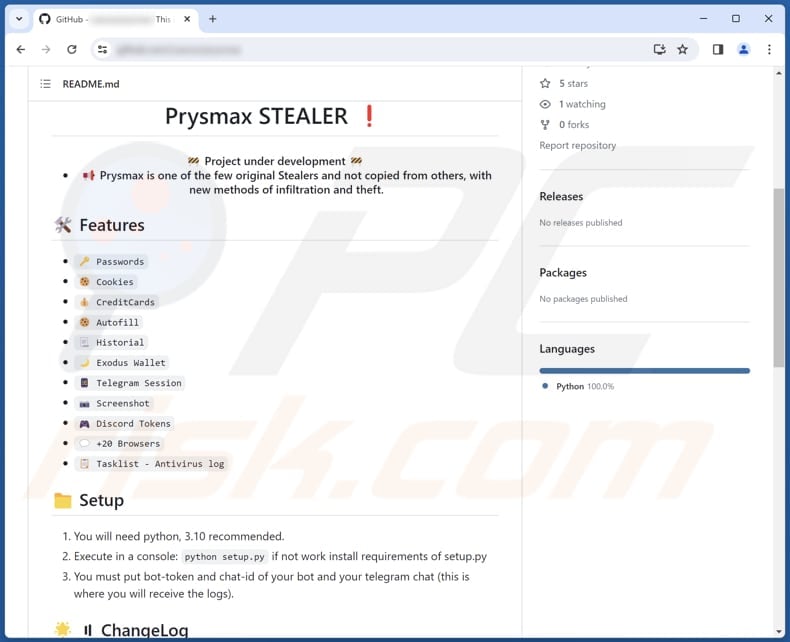The width and height of the screenshot is (790, 642).
Task: Select the +20 Browsers feature item
Action: (119, 443)
